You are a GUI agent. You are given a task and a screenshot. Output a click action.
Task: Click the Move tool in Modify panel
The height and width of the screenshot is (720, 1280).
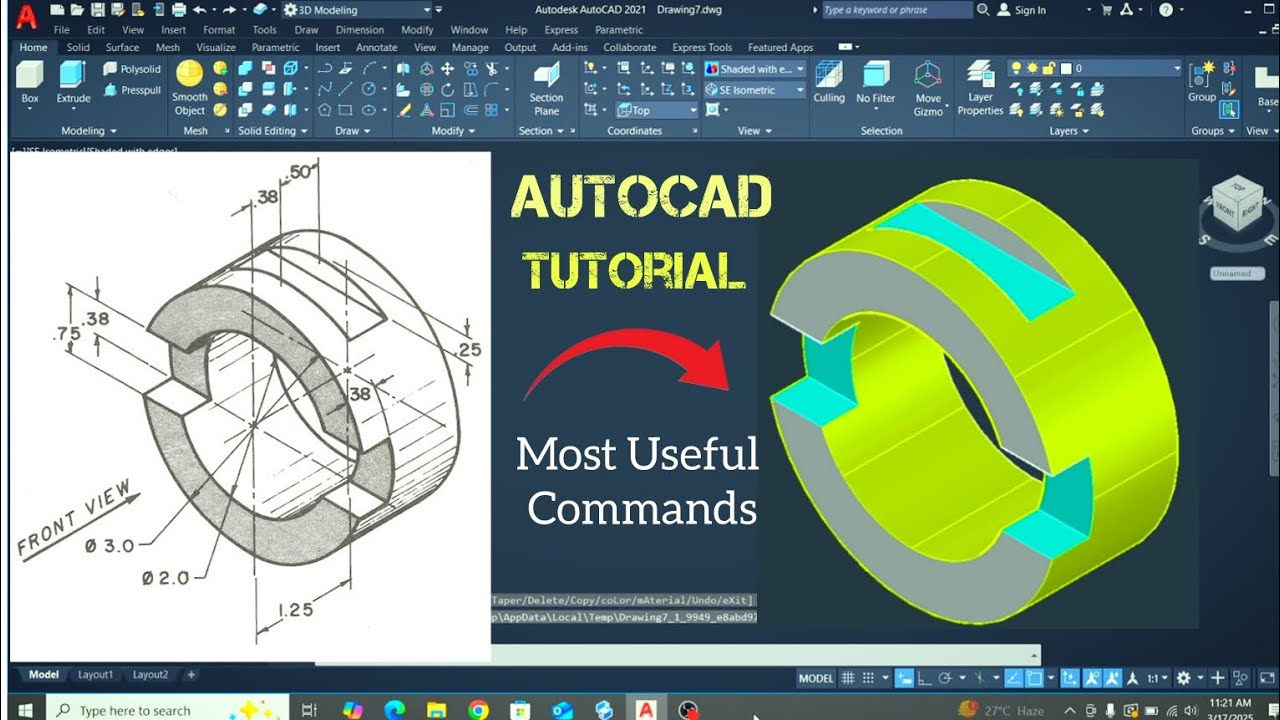click(x=447, y=69)
